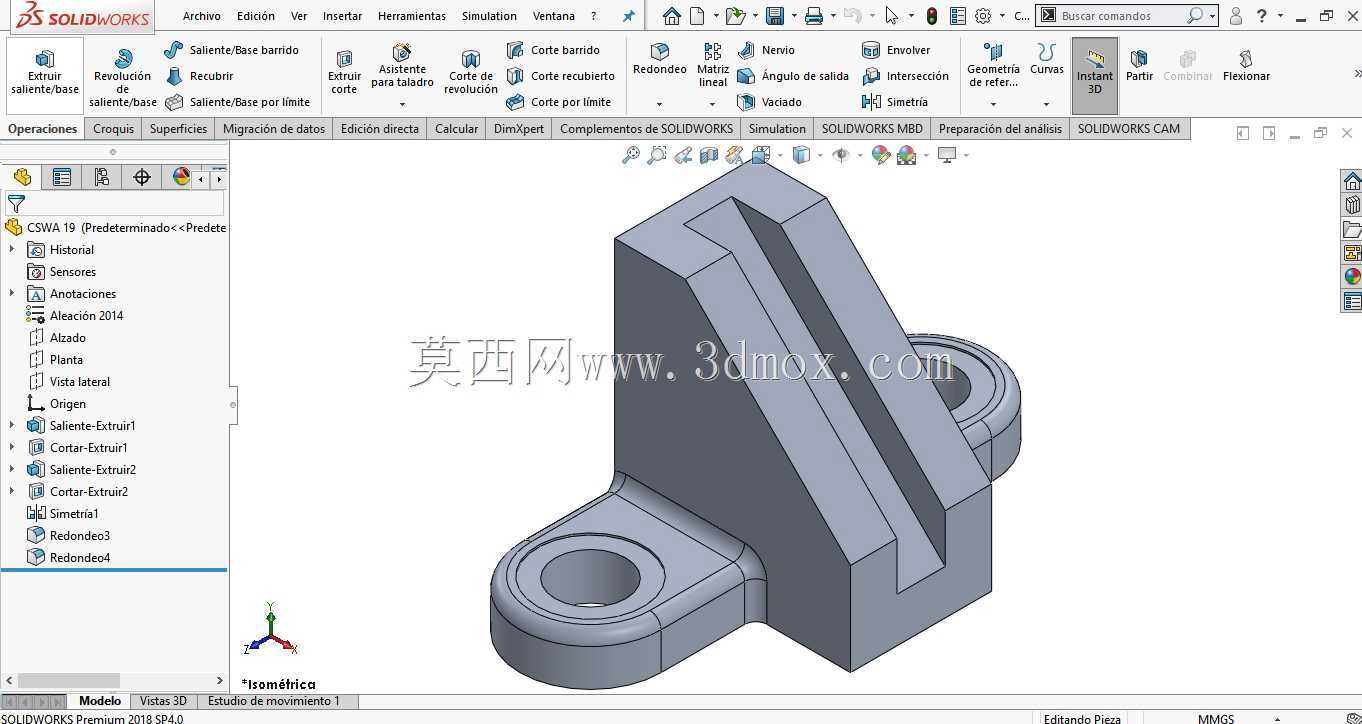Open the Insertar menu
The width and height of the screenshot is (1362, 724).
[x=343, y=16]
